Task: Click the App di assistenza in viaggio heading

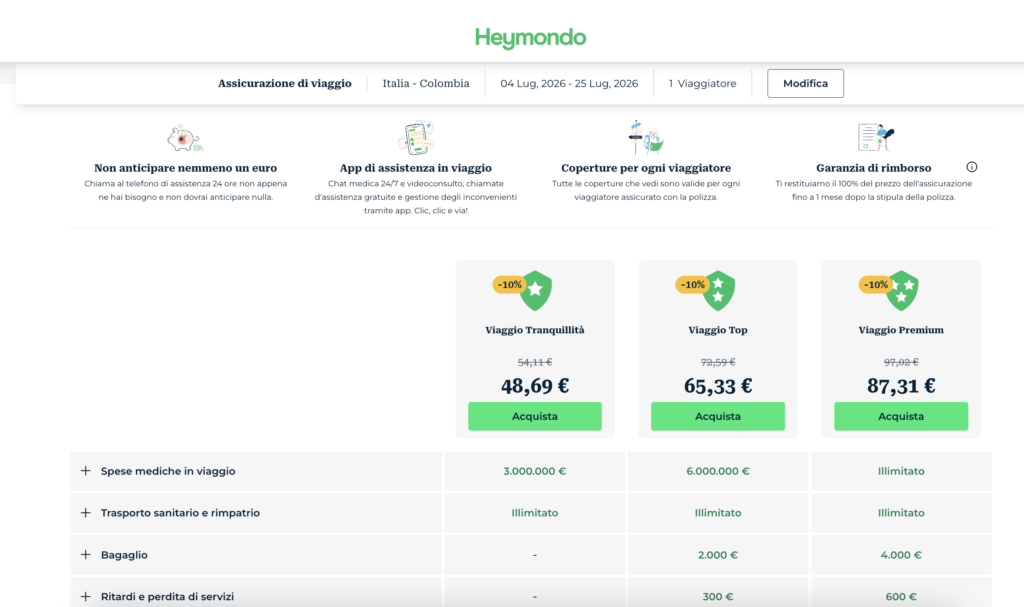Action: pyautogui.click(x=416, y=168)
